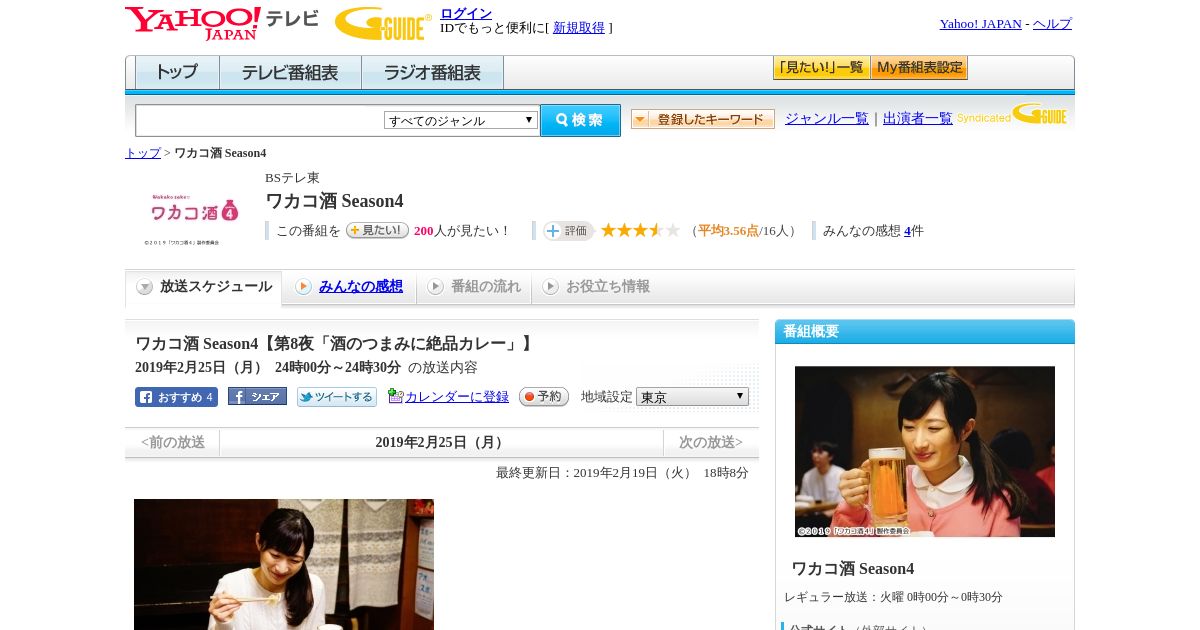Click the 2019年2月25日（月） date bar label
The height and width of the screenshot is (630, 1200).
441,442
